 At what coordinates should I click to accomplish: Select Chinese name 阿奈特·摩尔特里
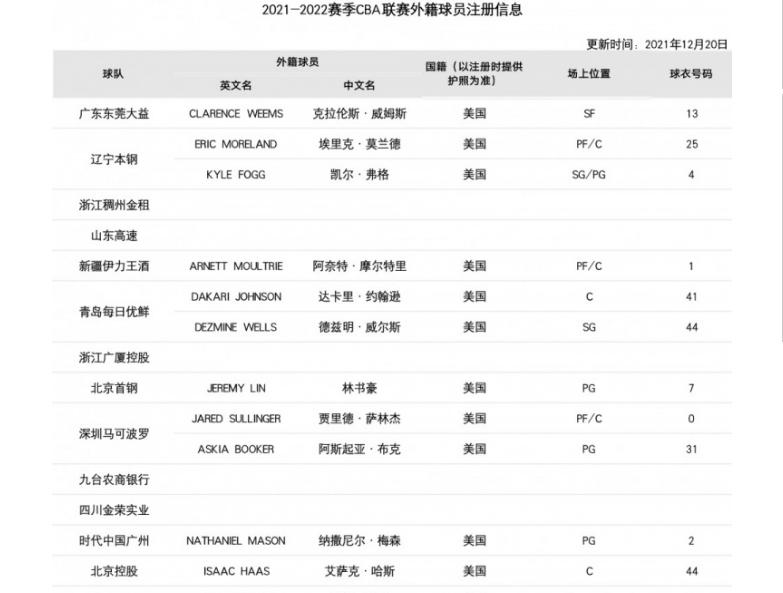coord(360,266)
